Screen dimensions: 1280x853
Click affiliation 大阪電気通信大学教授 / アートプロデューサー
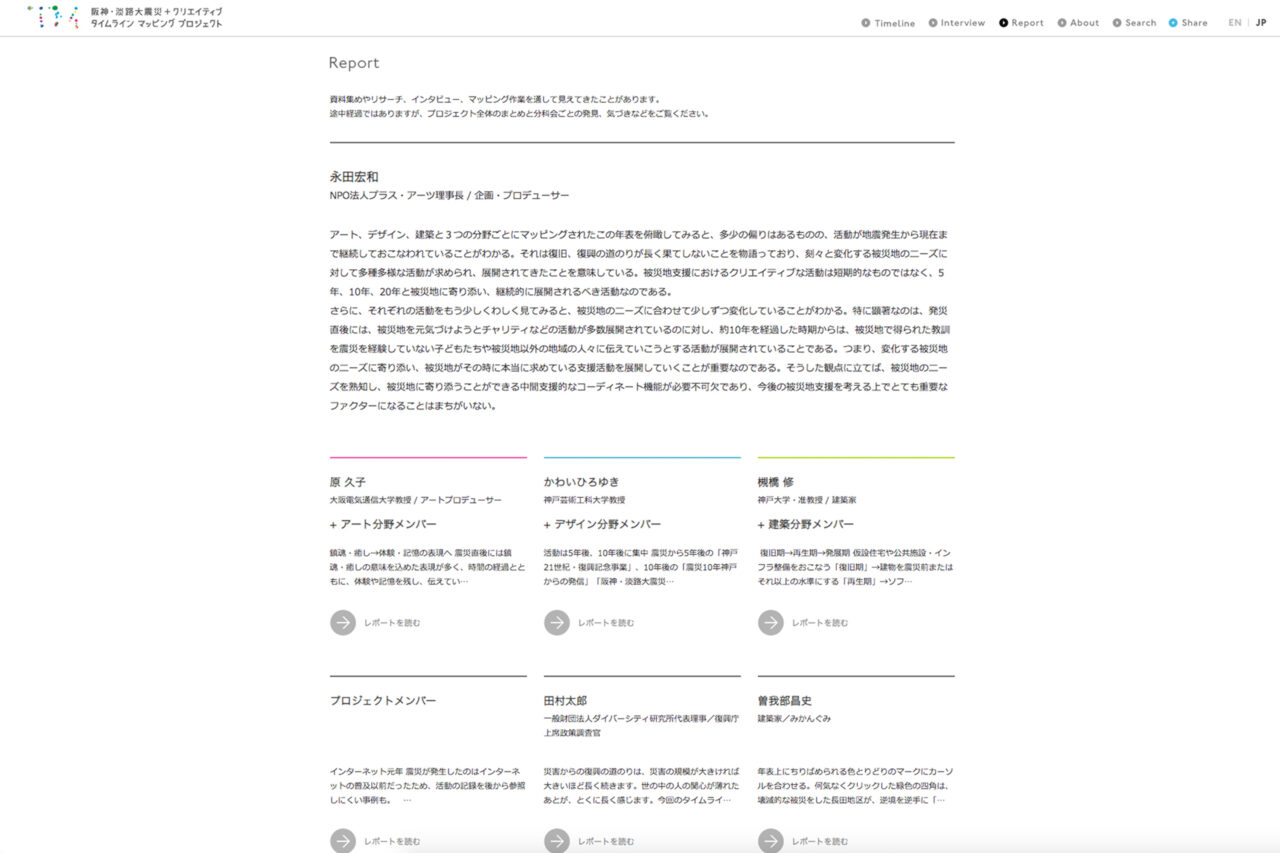pos(416,500)
